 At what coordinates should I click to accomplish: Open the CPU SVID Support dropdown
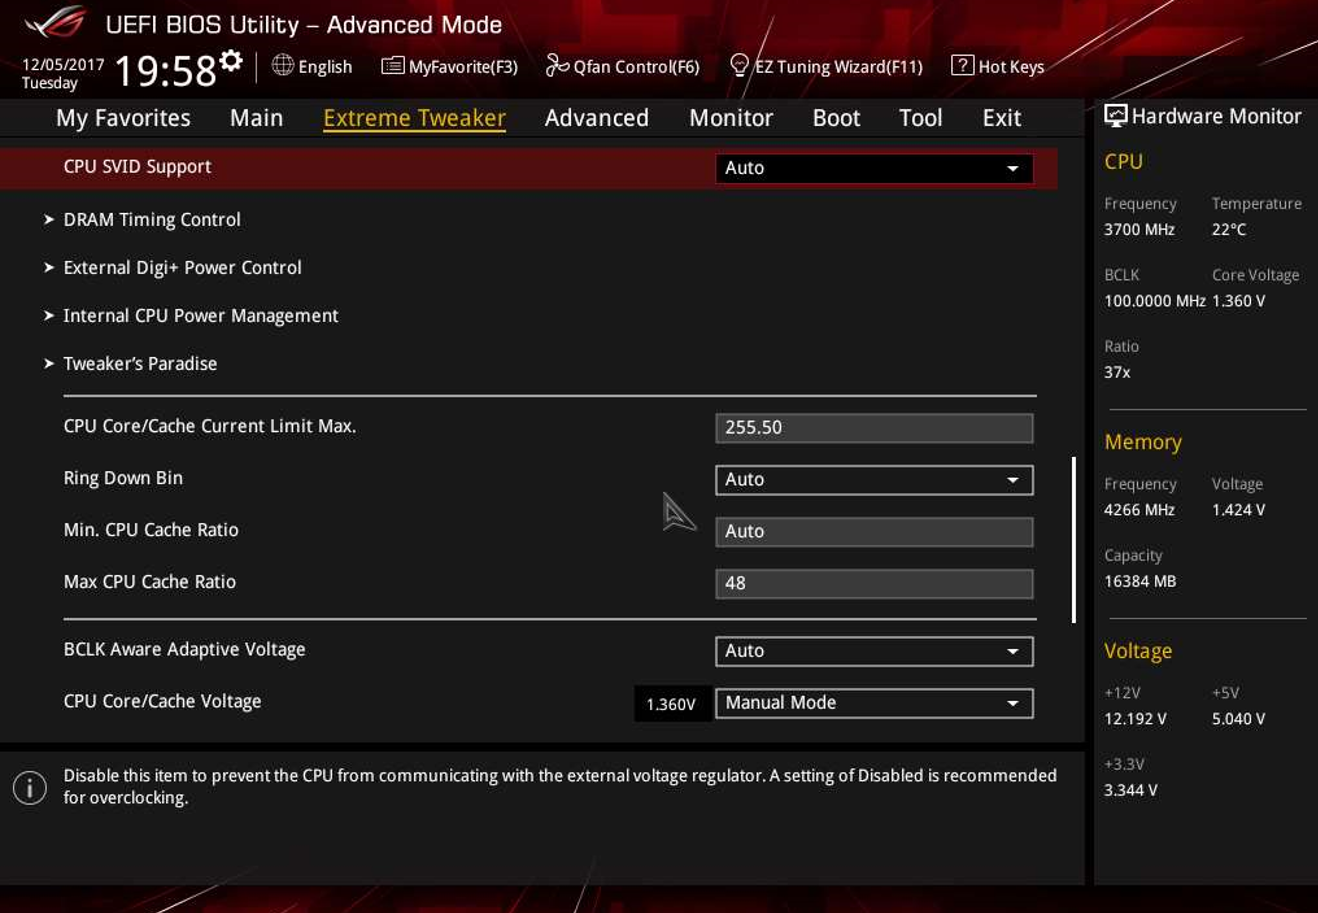click(x=874, y=168)
